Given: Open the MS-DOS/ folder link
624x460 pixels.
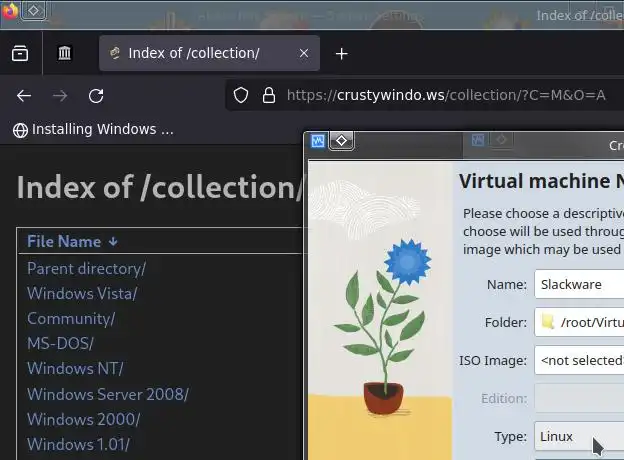Looking at the screenshot, I should tap(60, 343).
